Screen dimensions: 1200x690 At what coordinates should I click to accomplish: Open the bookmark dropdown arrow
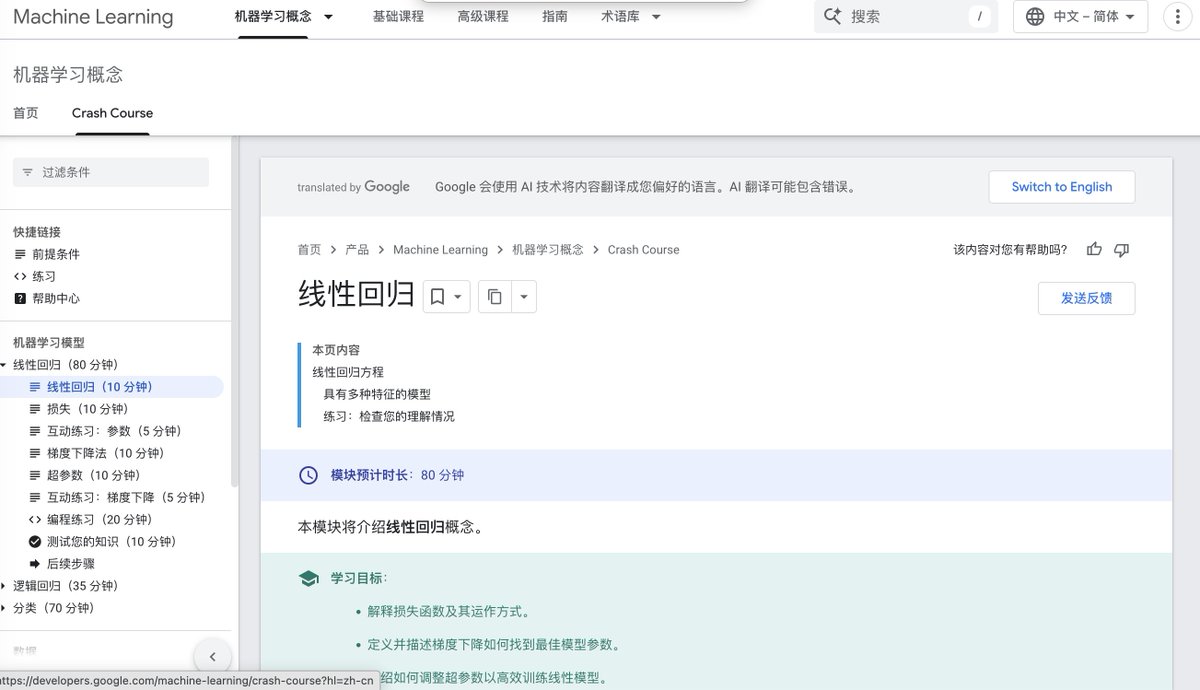[x=458, y=296]
